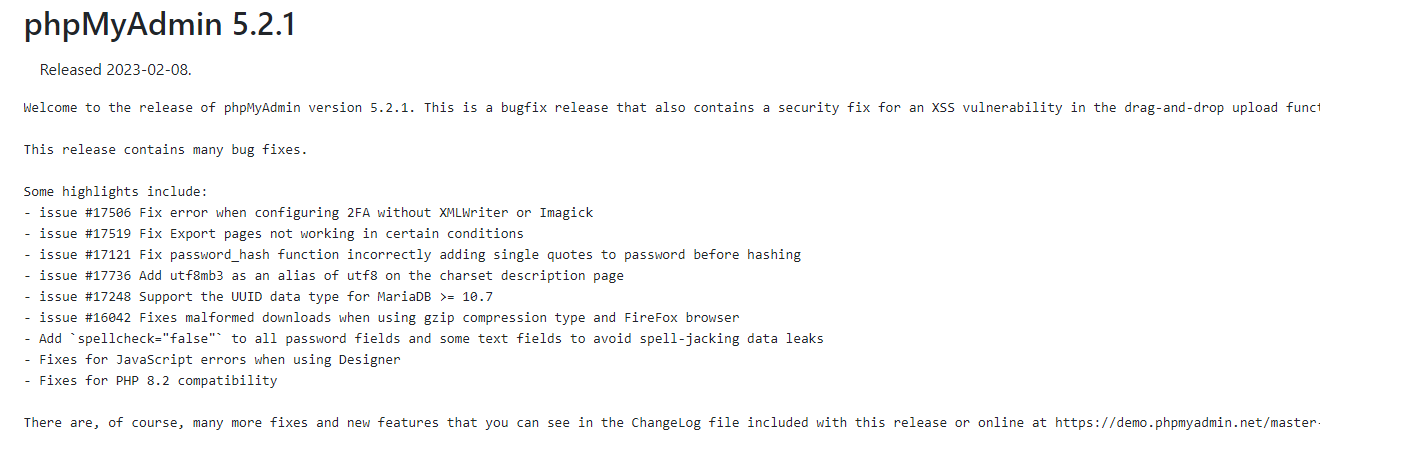
Task: Click Fixes for JavaScript errors in Designer
Action: (x=212, y=360)
